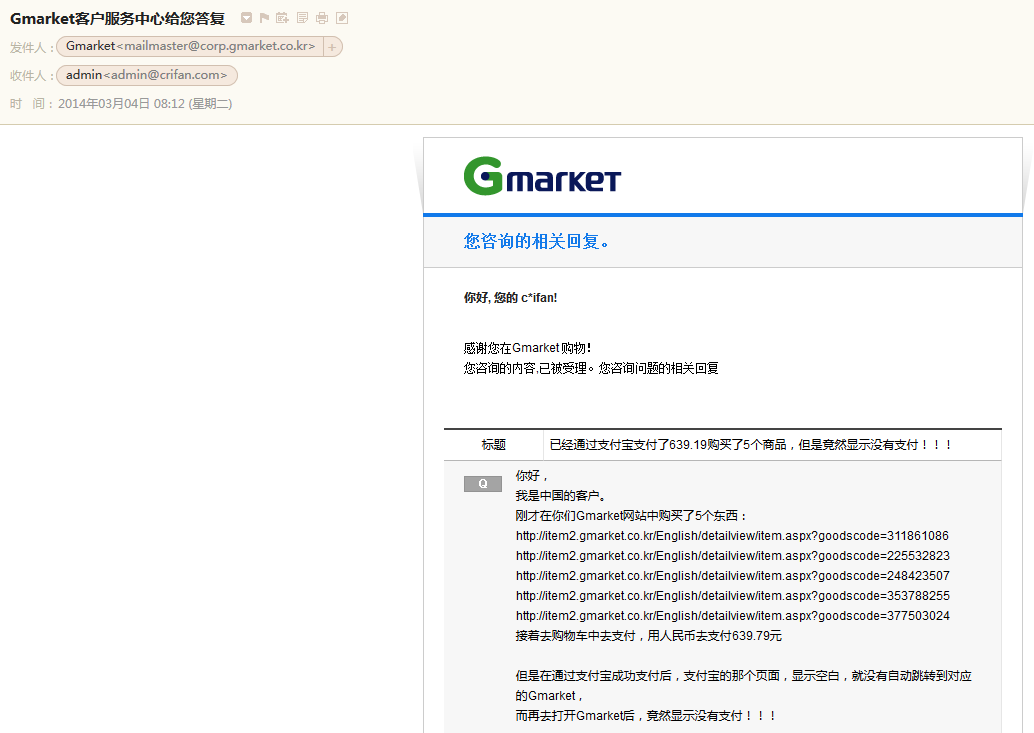Click the Gmarket logo in the email body

(x=542, y=176)
